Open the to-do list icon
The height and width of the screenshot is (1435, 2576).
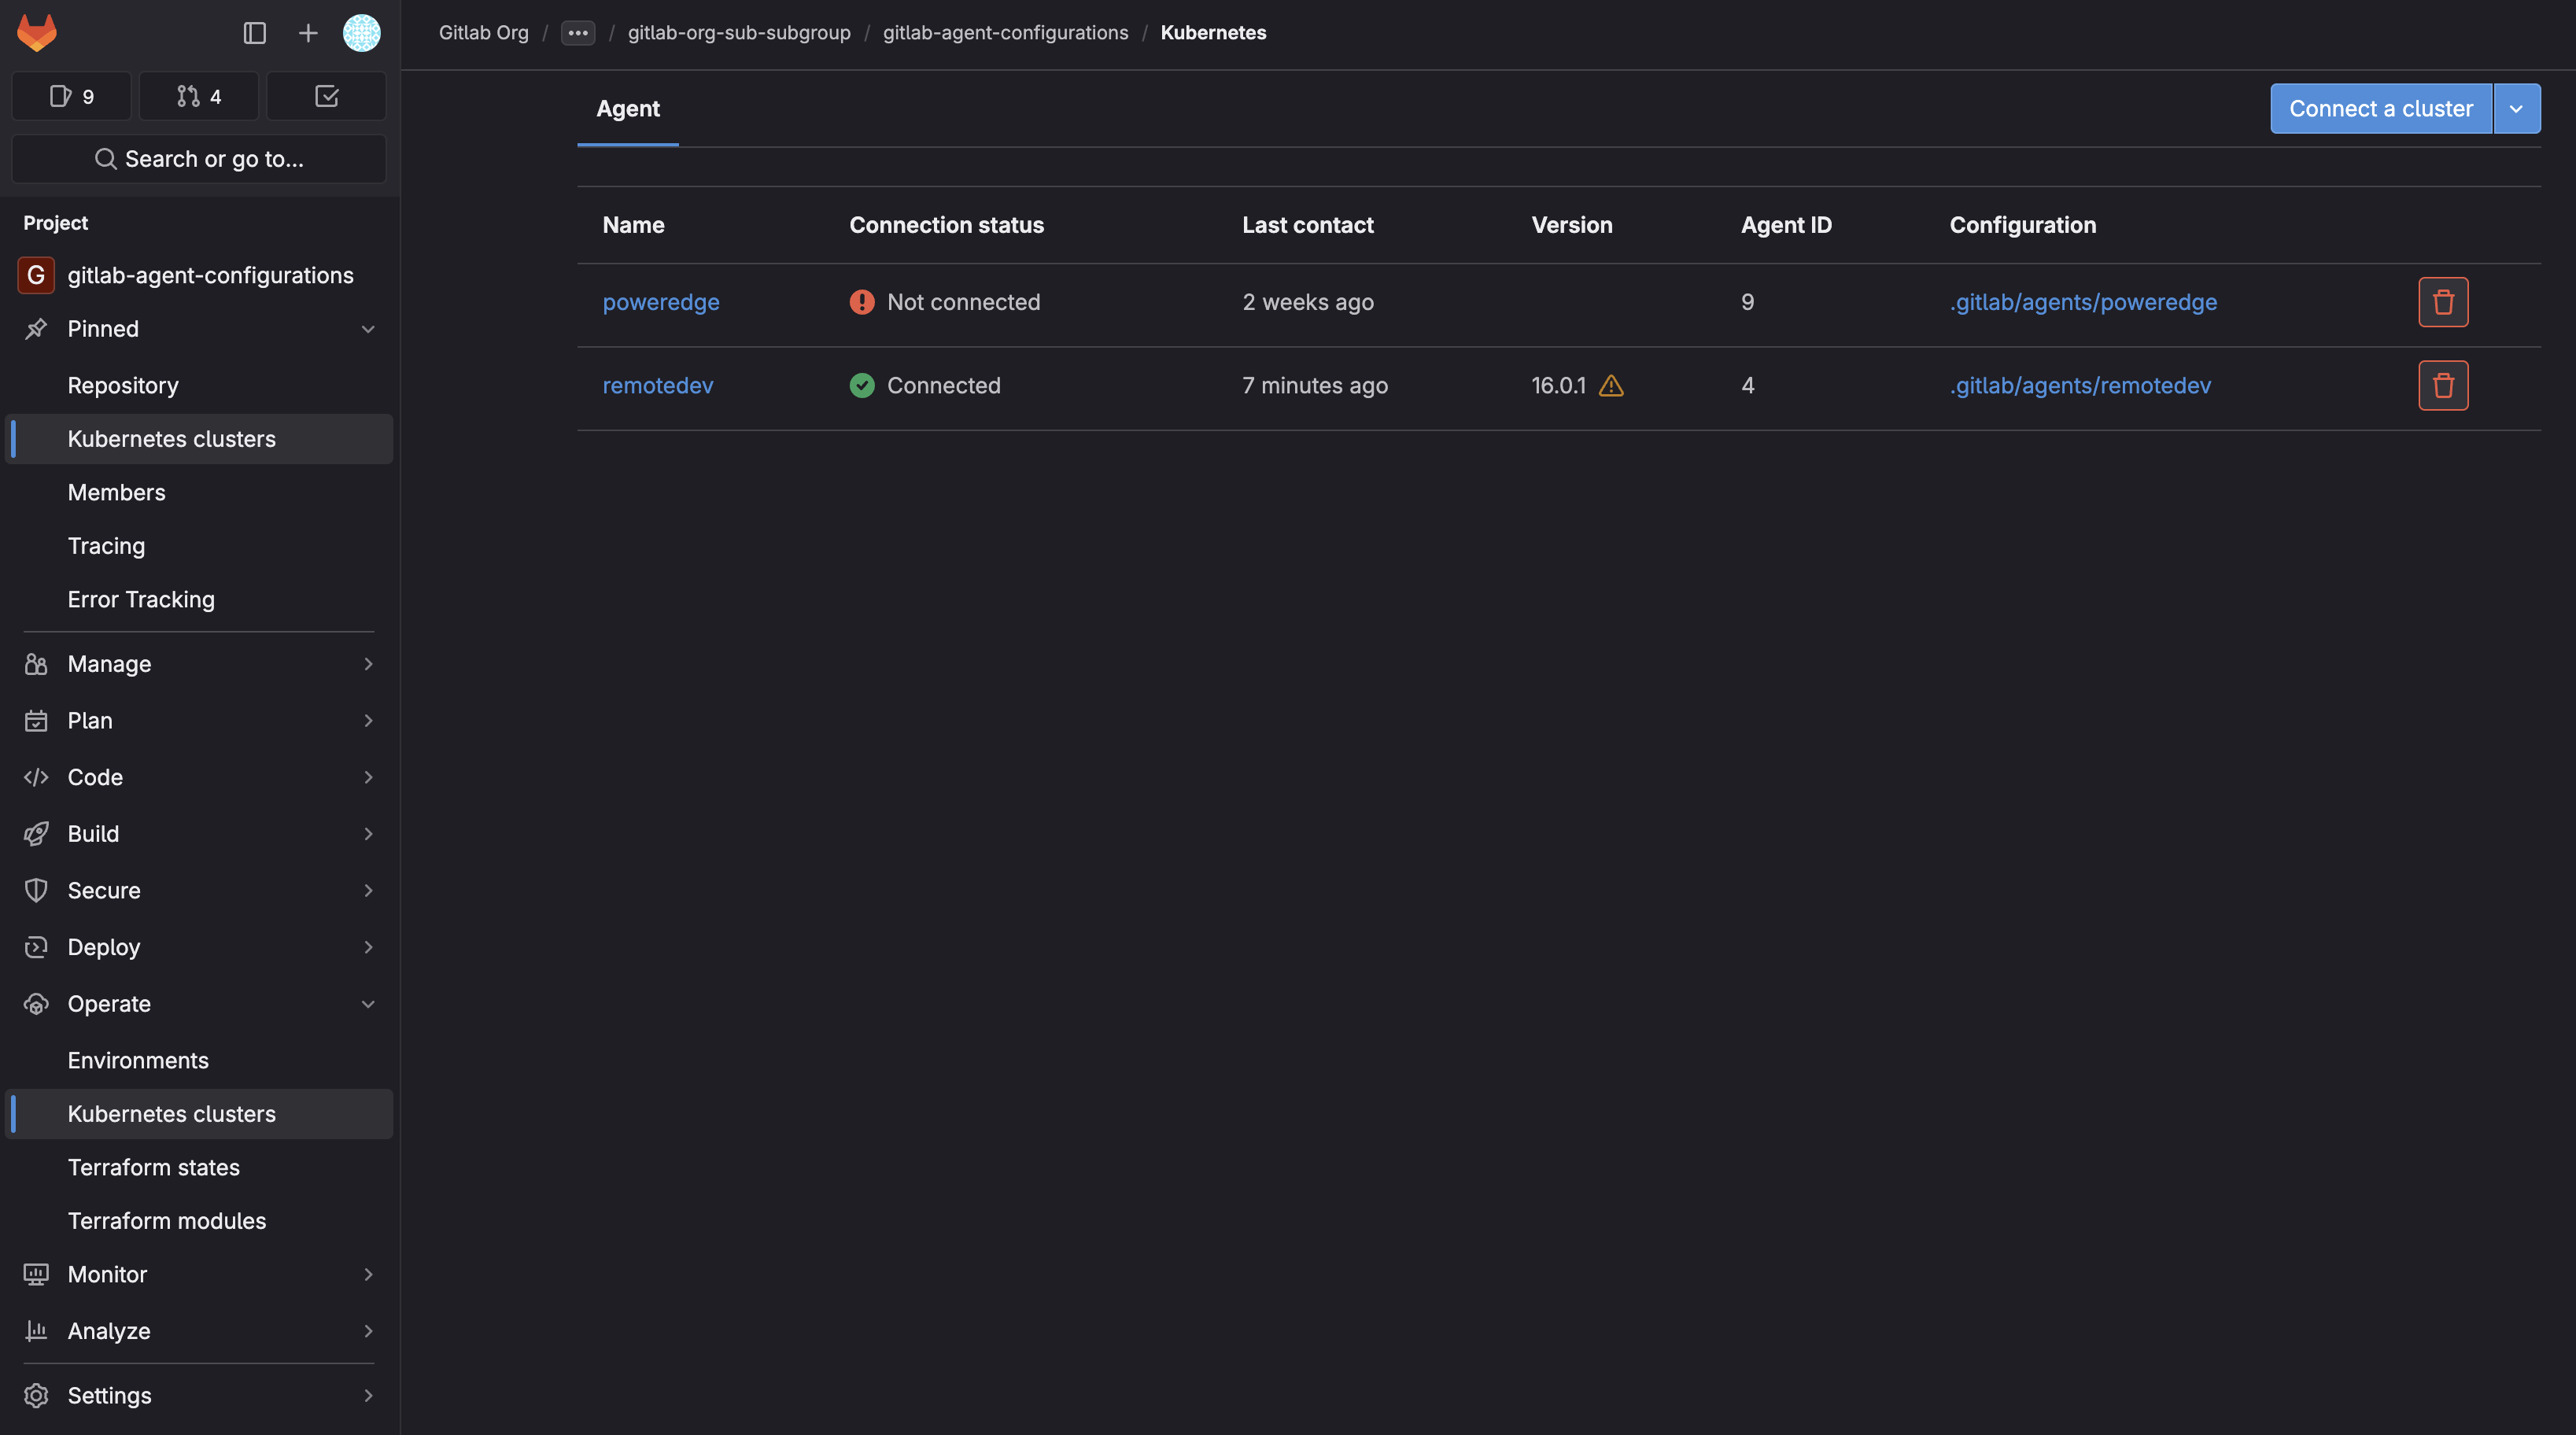coord(326,96)
